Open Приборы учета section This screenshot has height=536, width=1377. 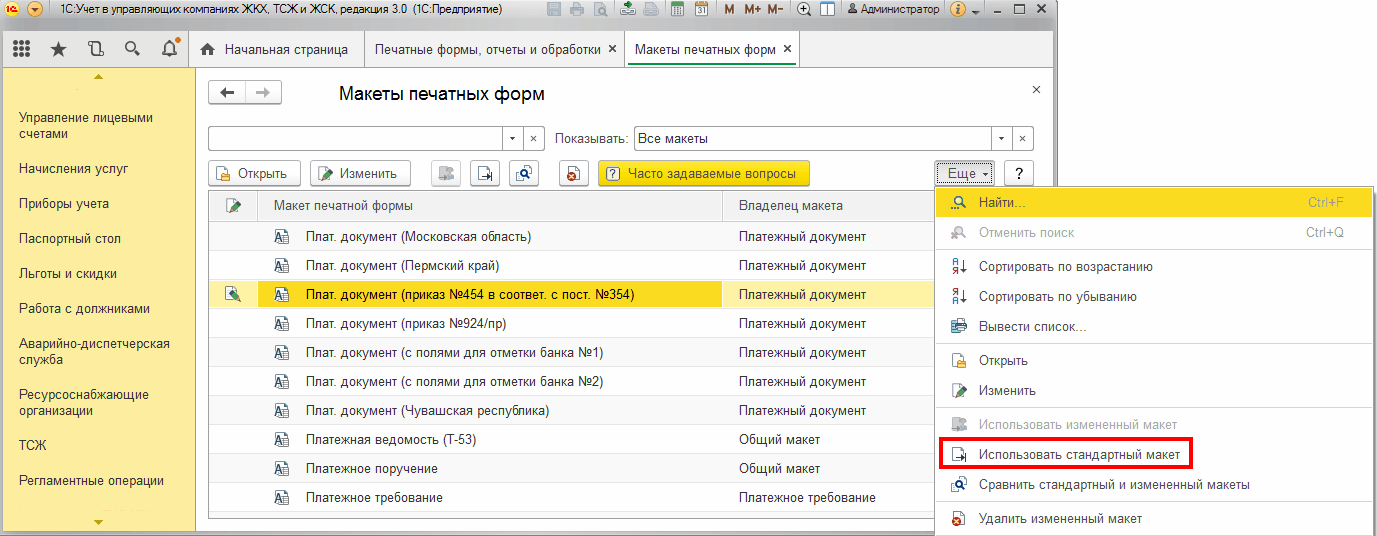[x=64, y=204]
